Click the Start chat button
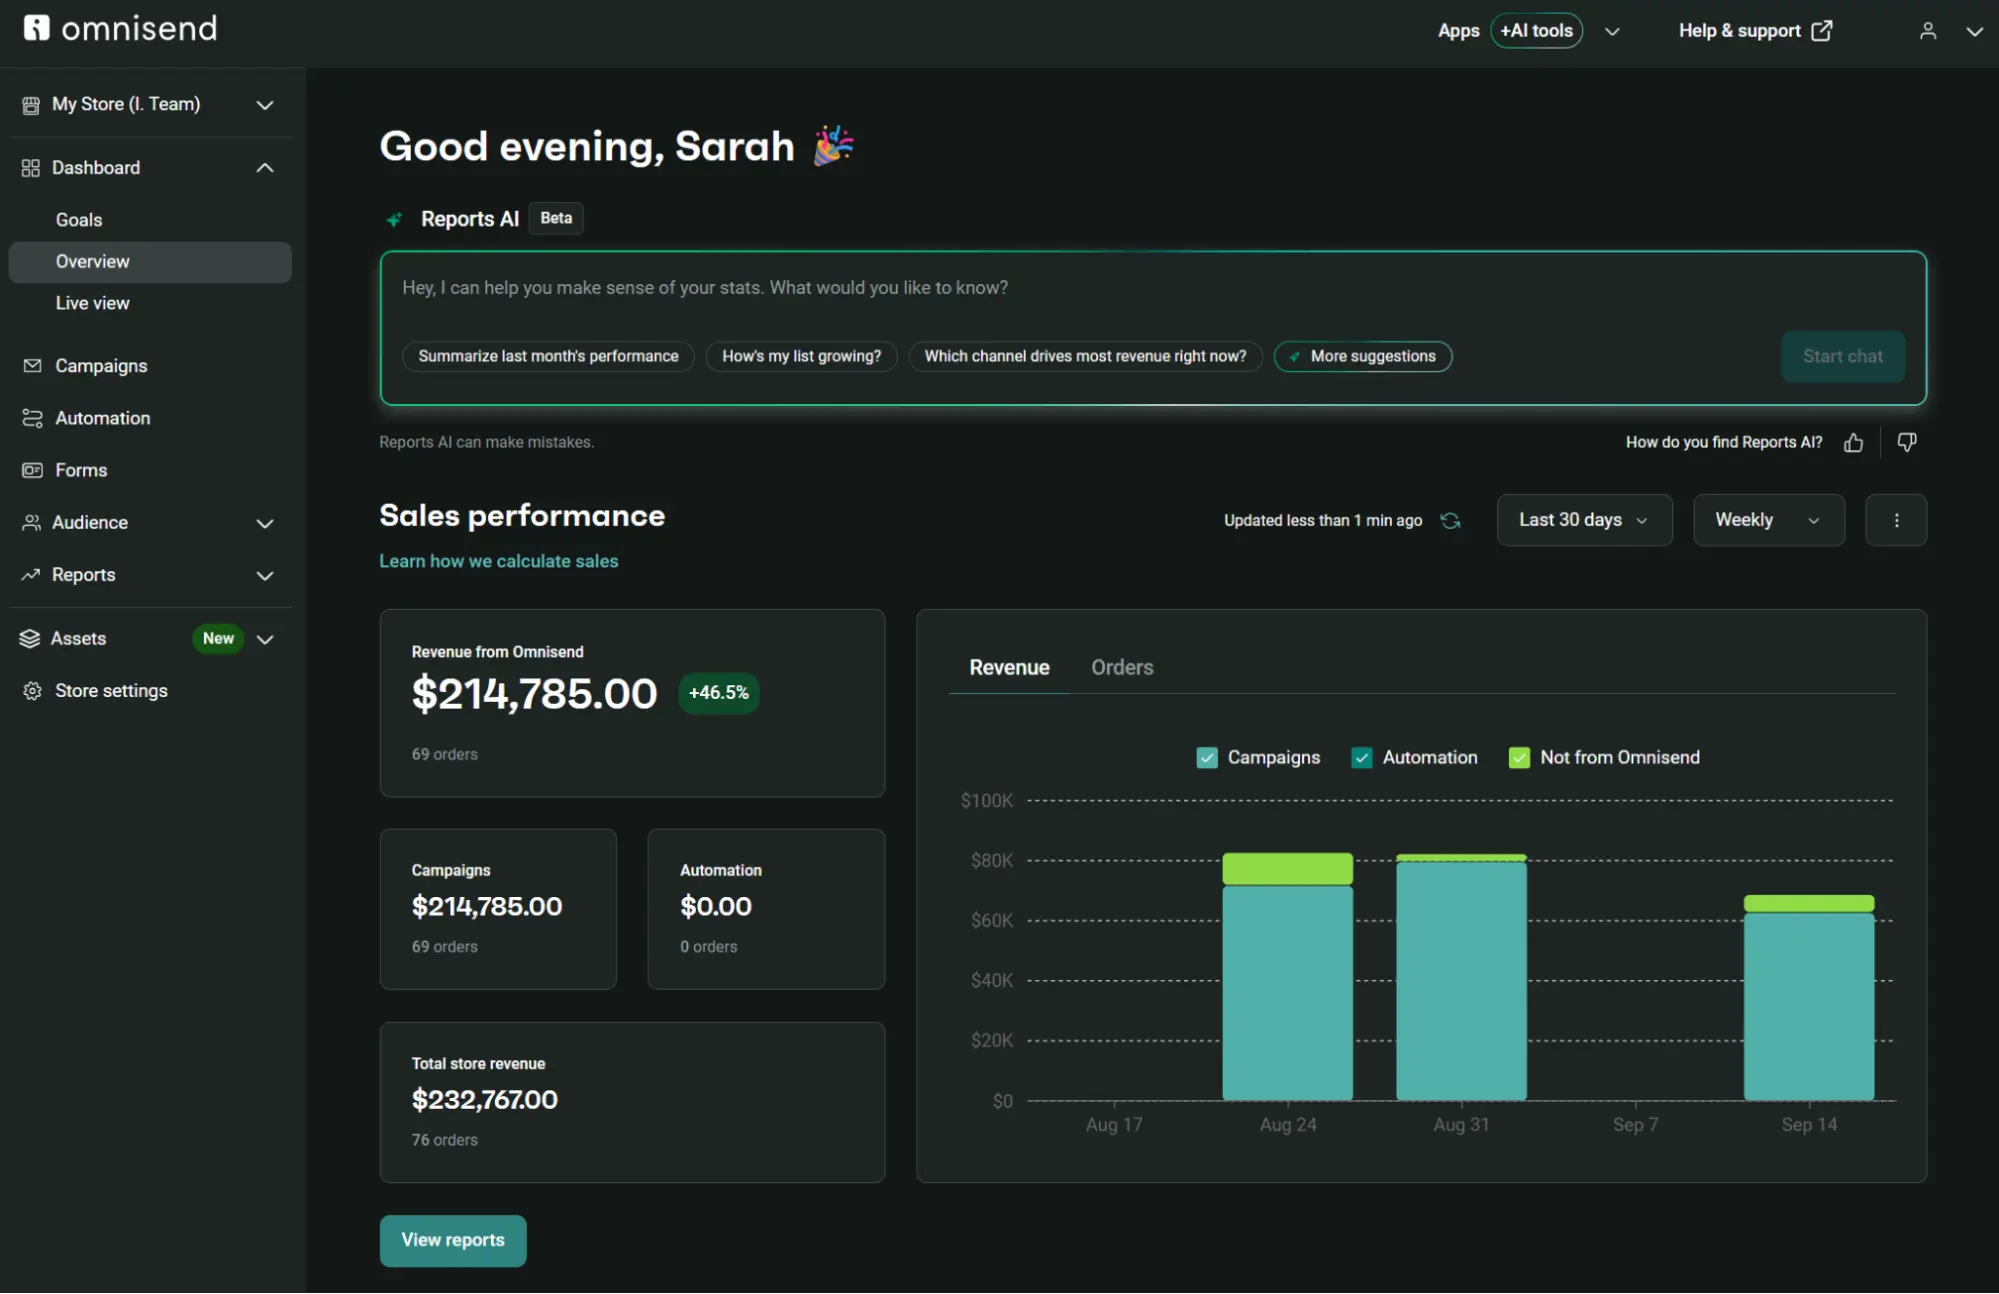The width and height of the screenshot is (1999, 1294). point(1843,356)
